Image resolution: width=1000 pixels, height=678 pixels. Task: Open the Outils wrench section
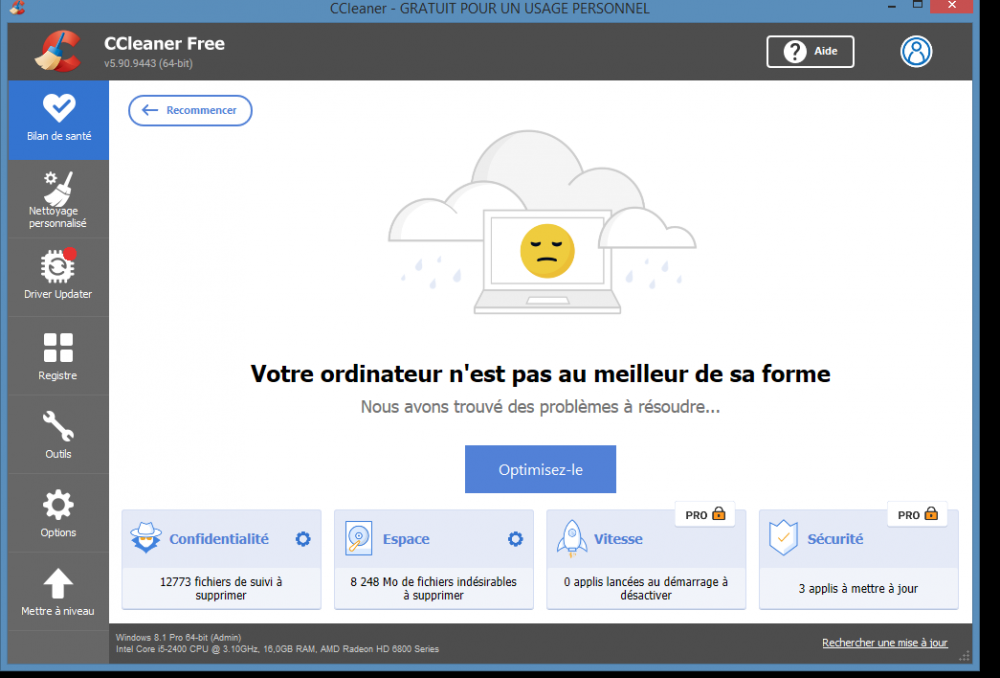59,435
